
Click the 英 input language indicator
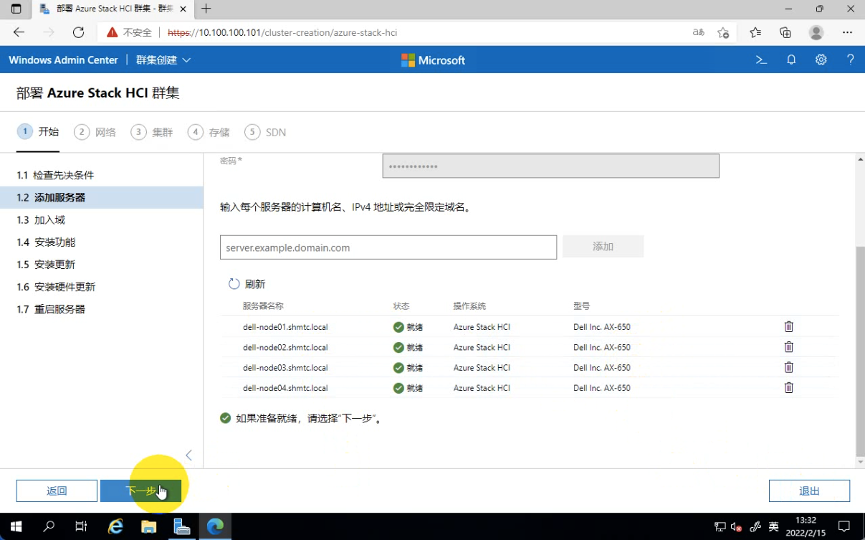pyautogui.click(x=773, y=527)
